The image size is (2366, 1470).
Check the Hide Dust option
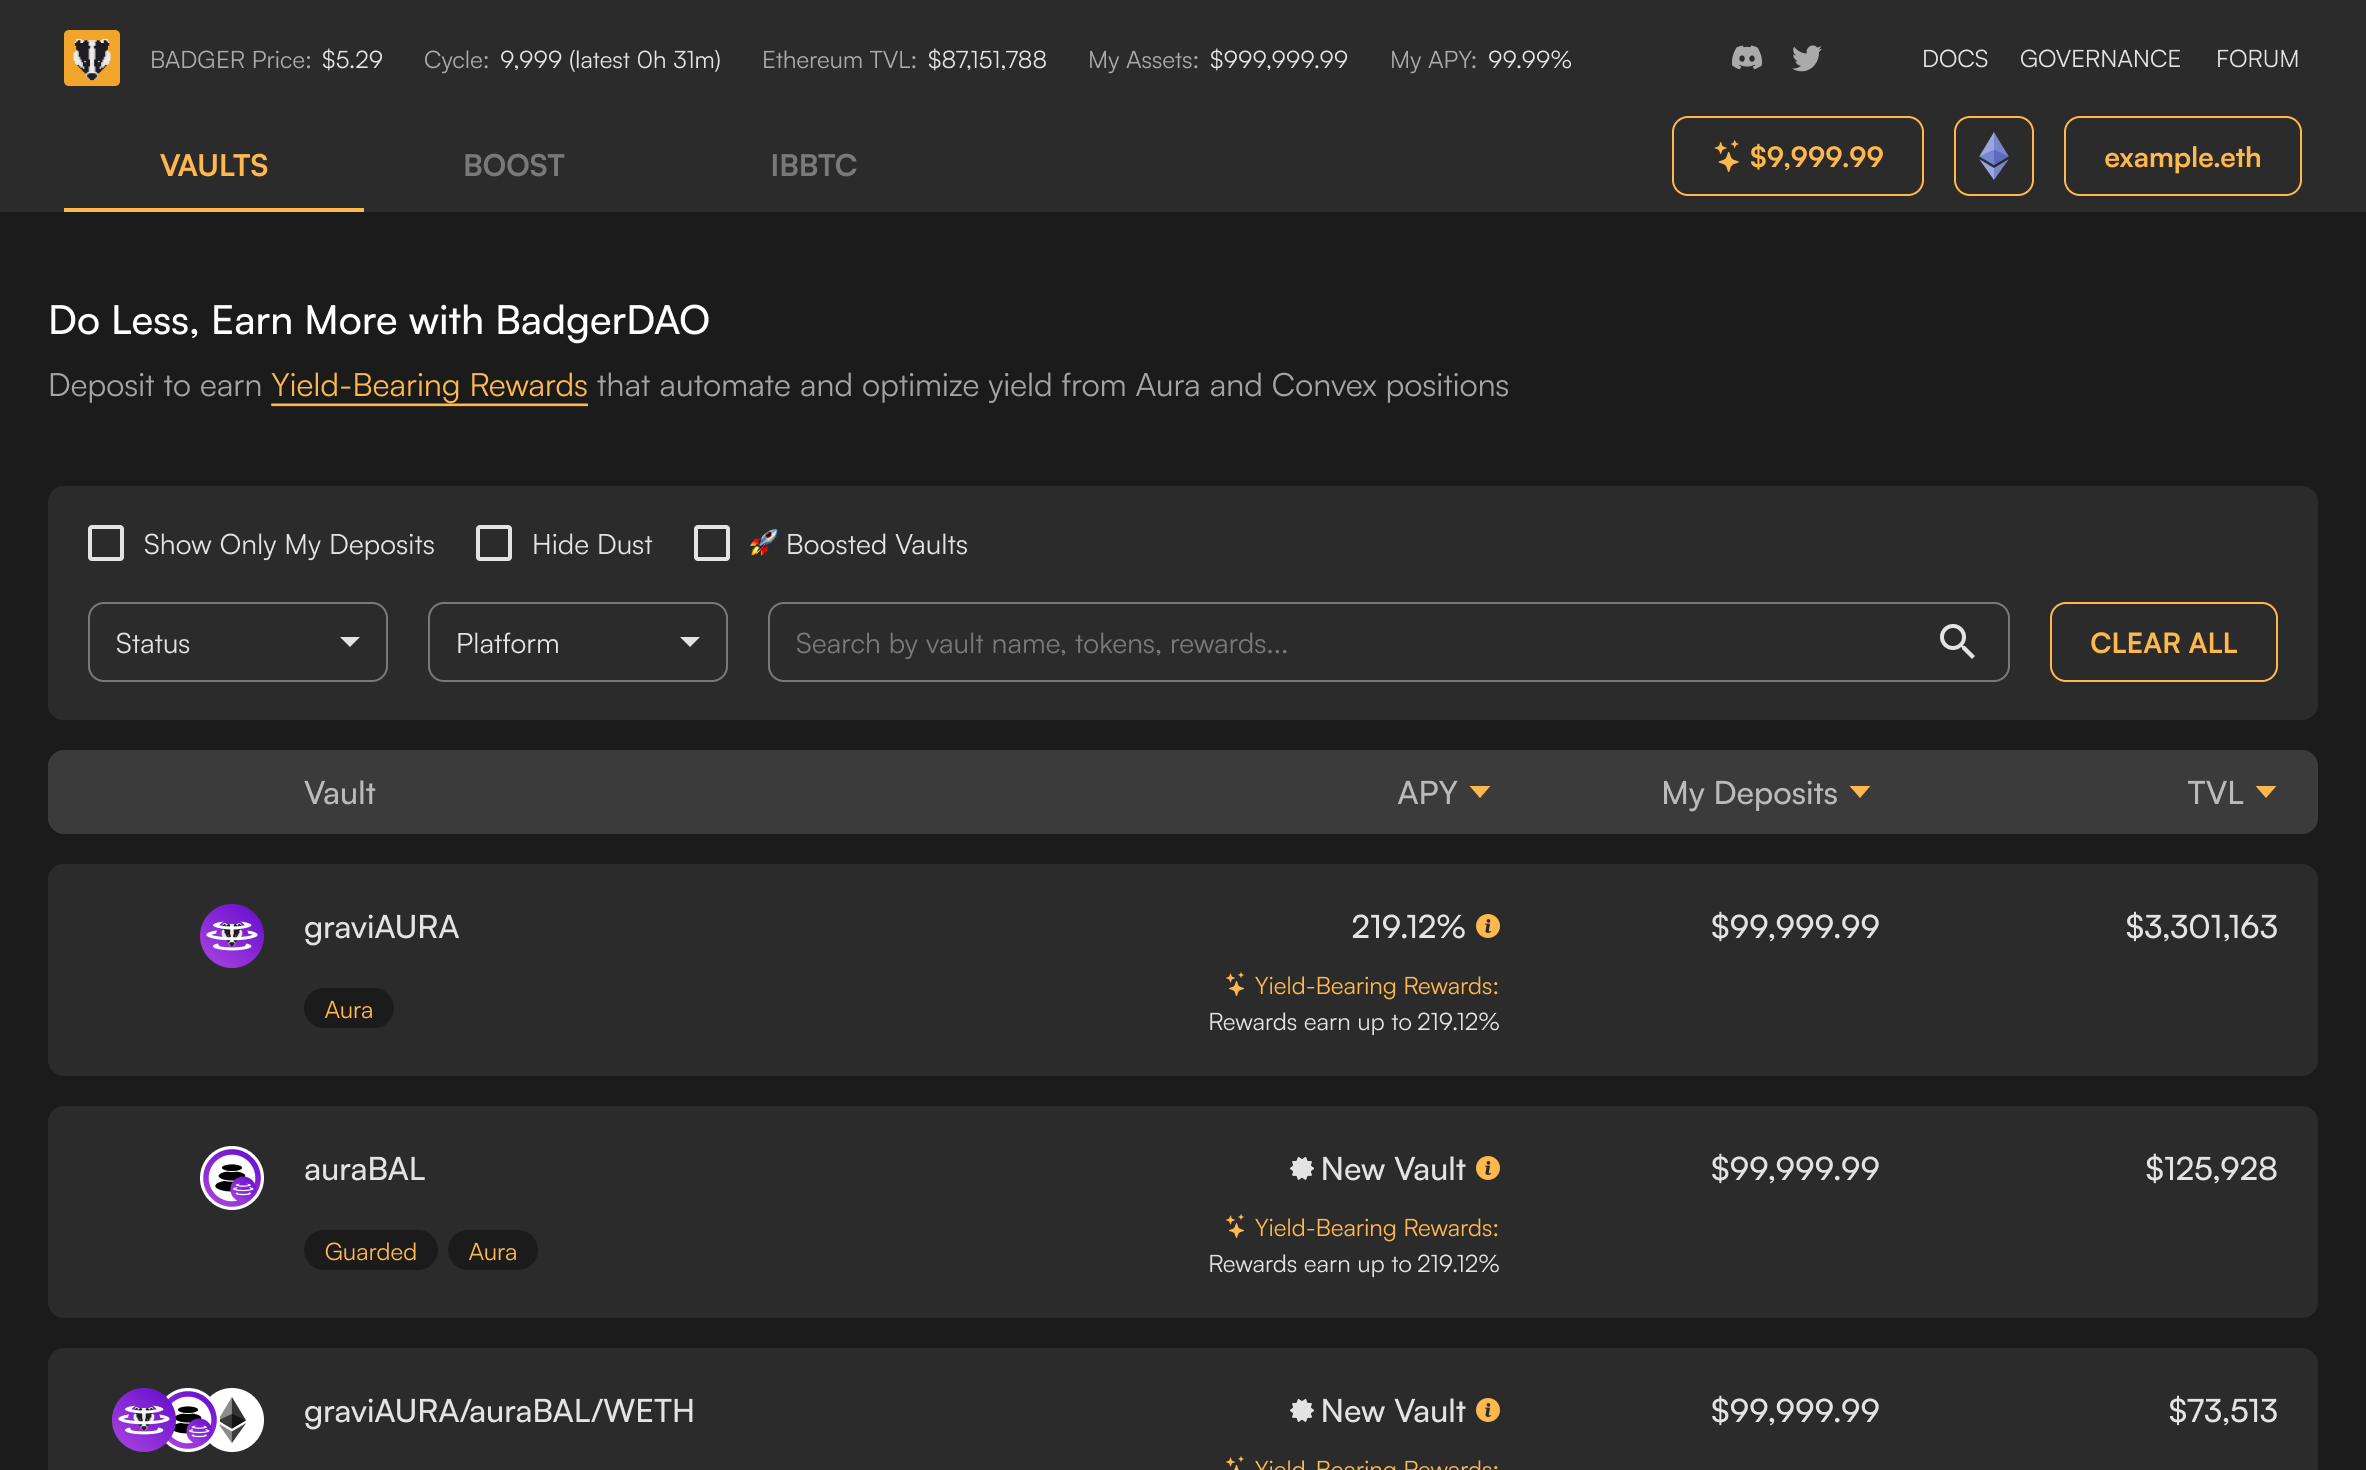tap(494, 543)
